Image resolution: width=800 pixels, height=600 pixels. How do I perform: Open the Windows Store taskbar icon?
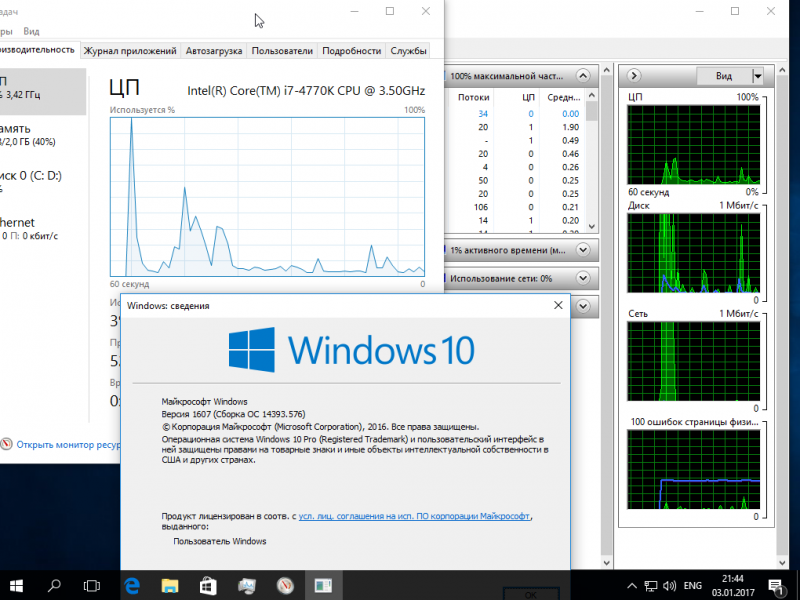point(208,585)
